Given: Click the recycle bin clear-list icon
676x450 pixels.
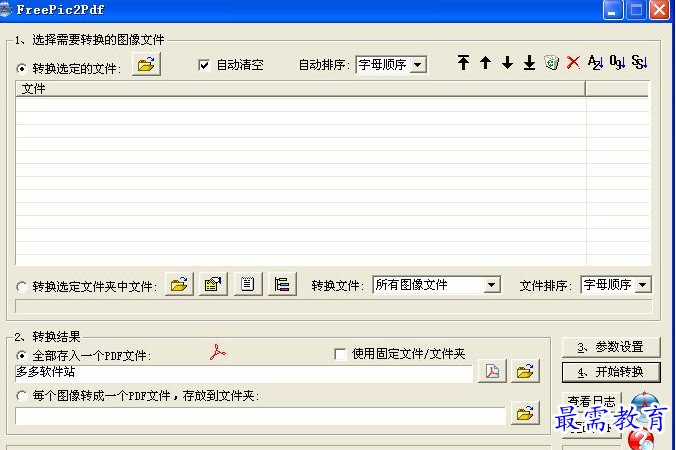Looking at the screenshot, I should (x=551, y=62).
